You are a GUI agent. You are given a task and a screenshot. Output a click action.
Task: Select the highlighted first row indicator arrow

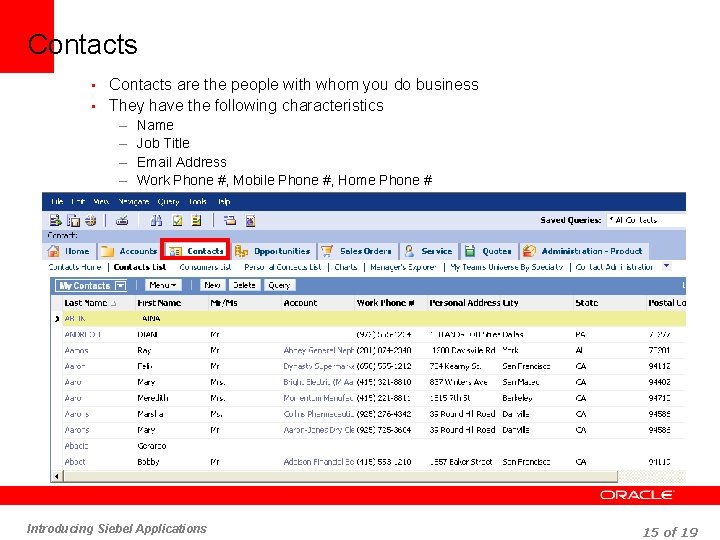tap(56, 319)
